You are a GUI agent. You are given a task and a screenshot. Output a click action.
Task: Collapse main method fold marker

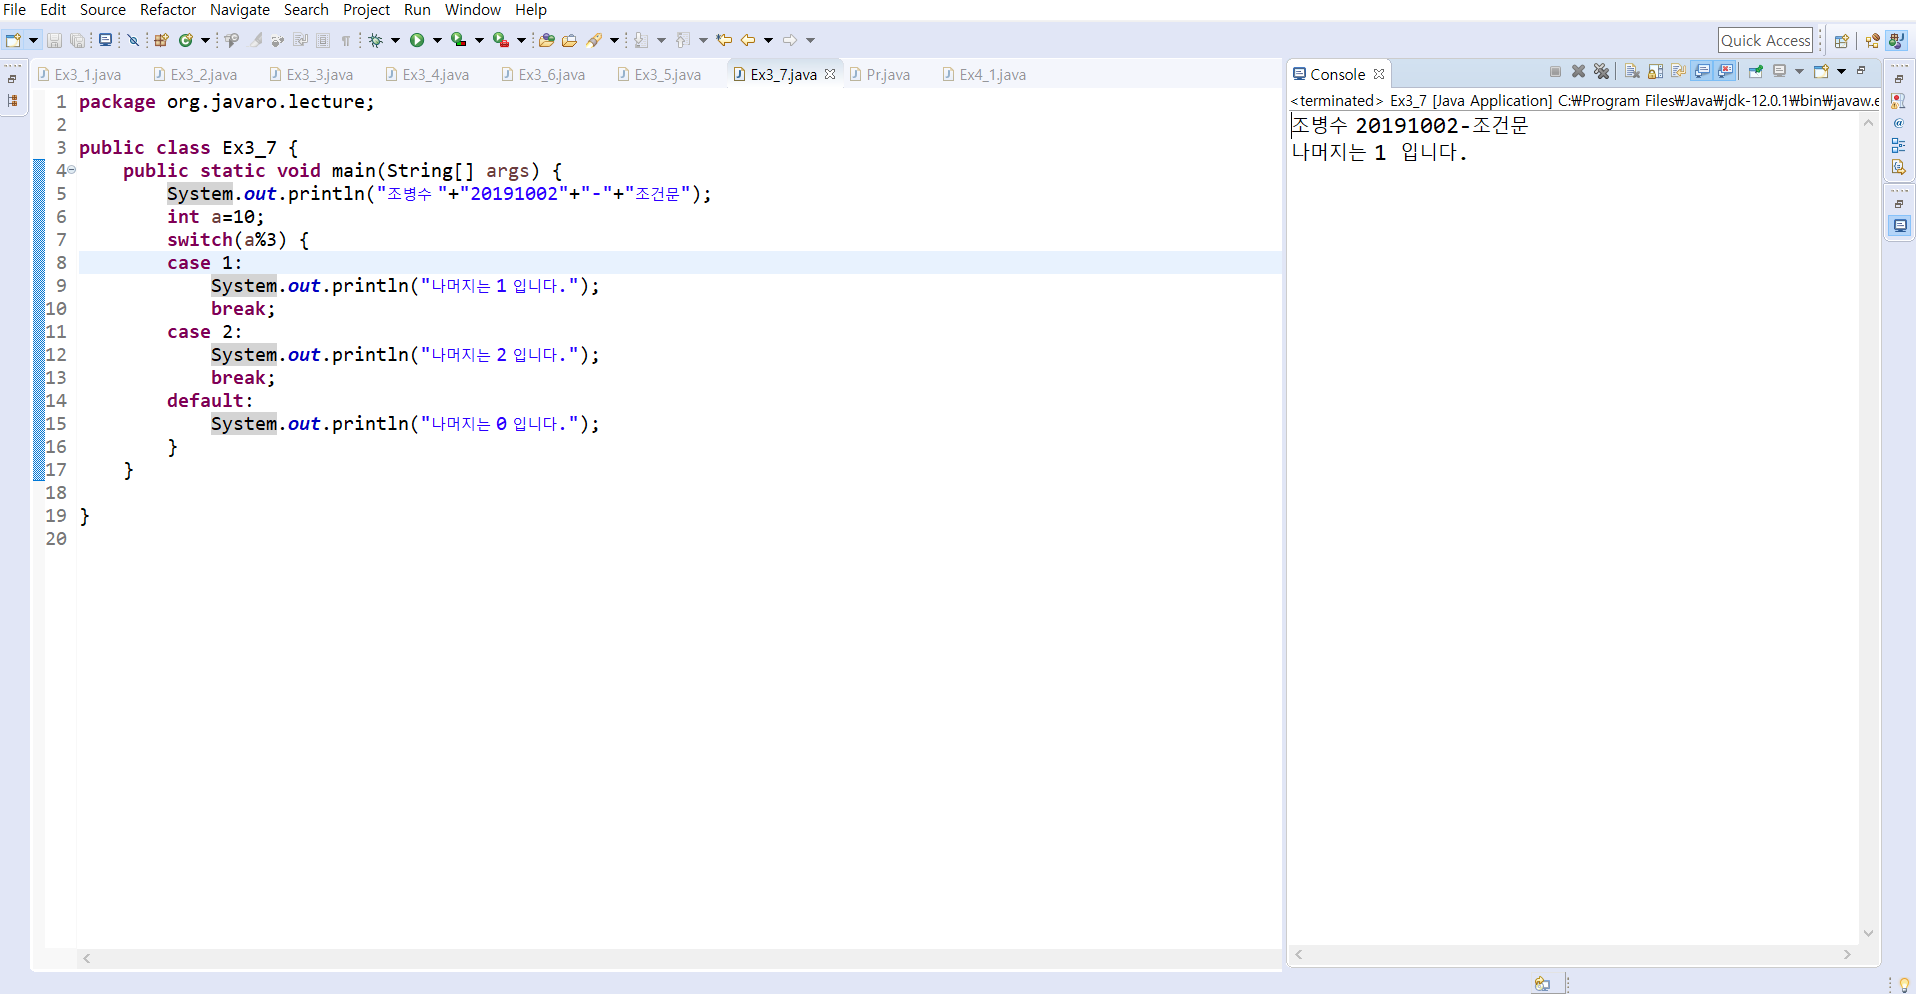pos(71,170)
